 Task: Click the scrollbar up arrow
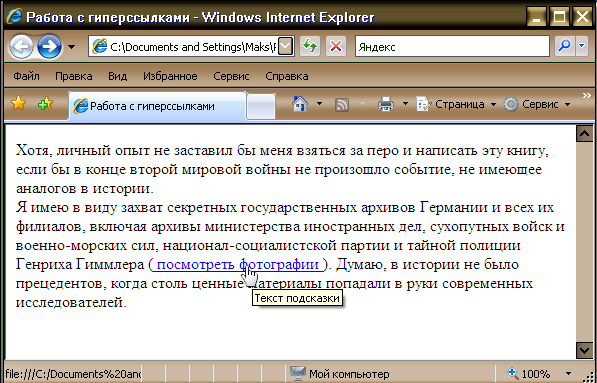(x=585, y=133)
